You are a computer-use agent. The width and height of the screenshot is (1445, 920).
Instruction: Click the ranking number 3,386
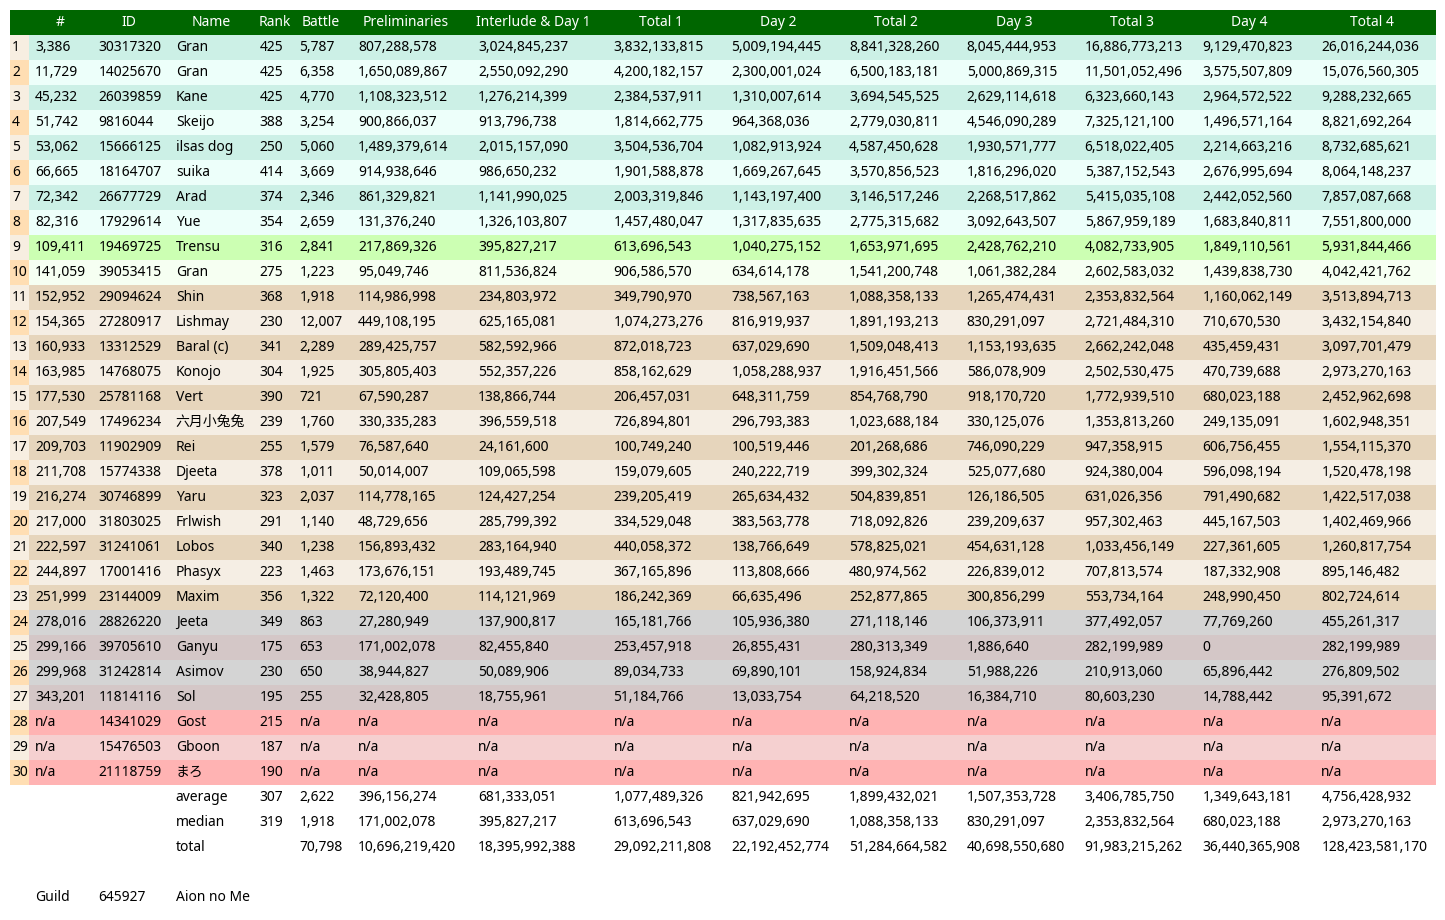point(53,46)
